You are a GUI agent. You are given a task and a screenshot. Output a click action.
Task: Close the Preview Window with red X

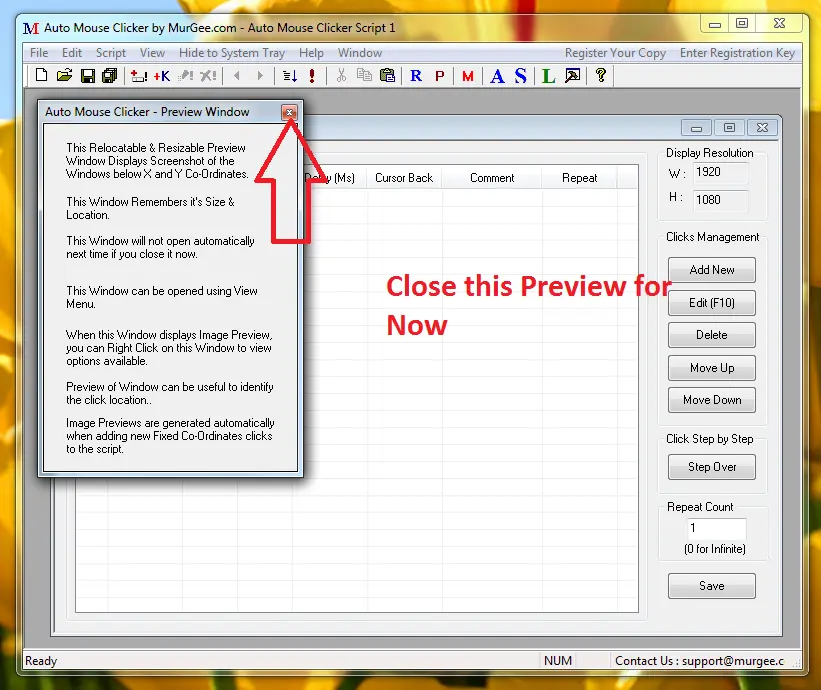click(290, 112)
